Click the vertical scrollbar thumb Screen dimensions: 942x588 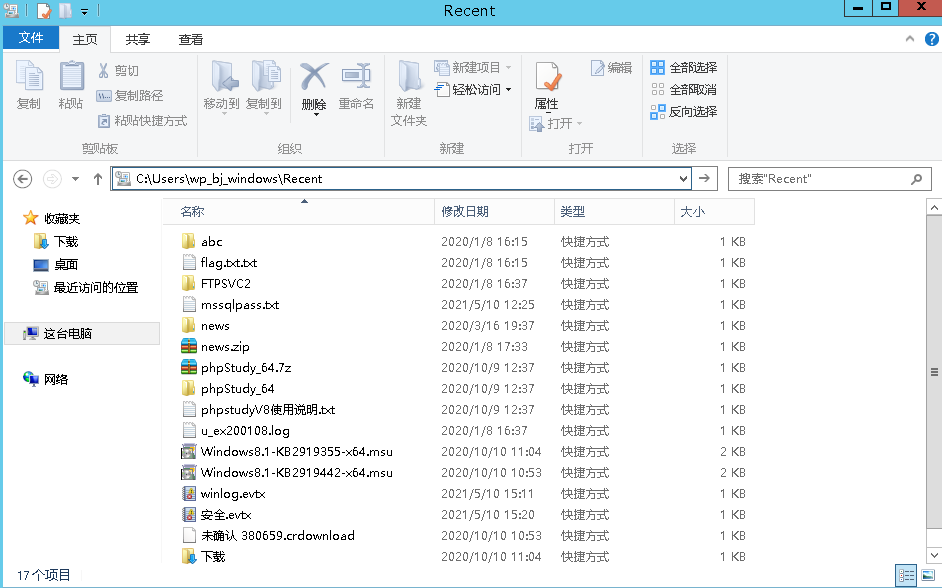934,372
